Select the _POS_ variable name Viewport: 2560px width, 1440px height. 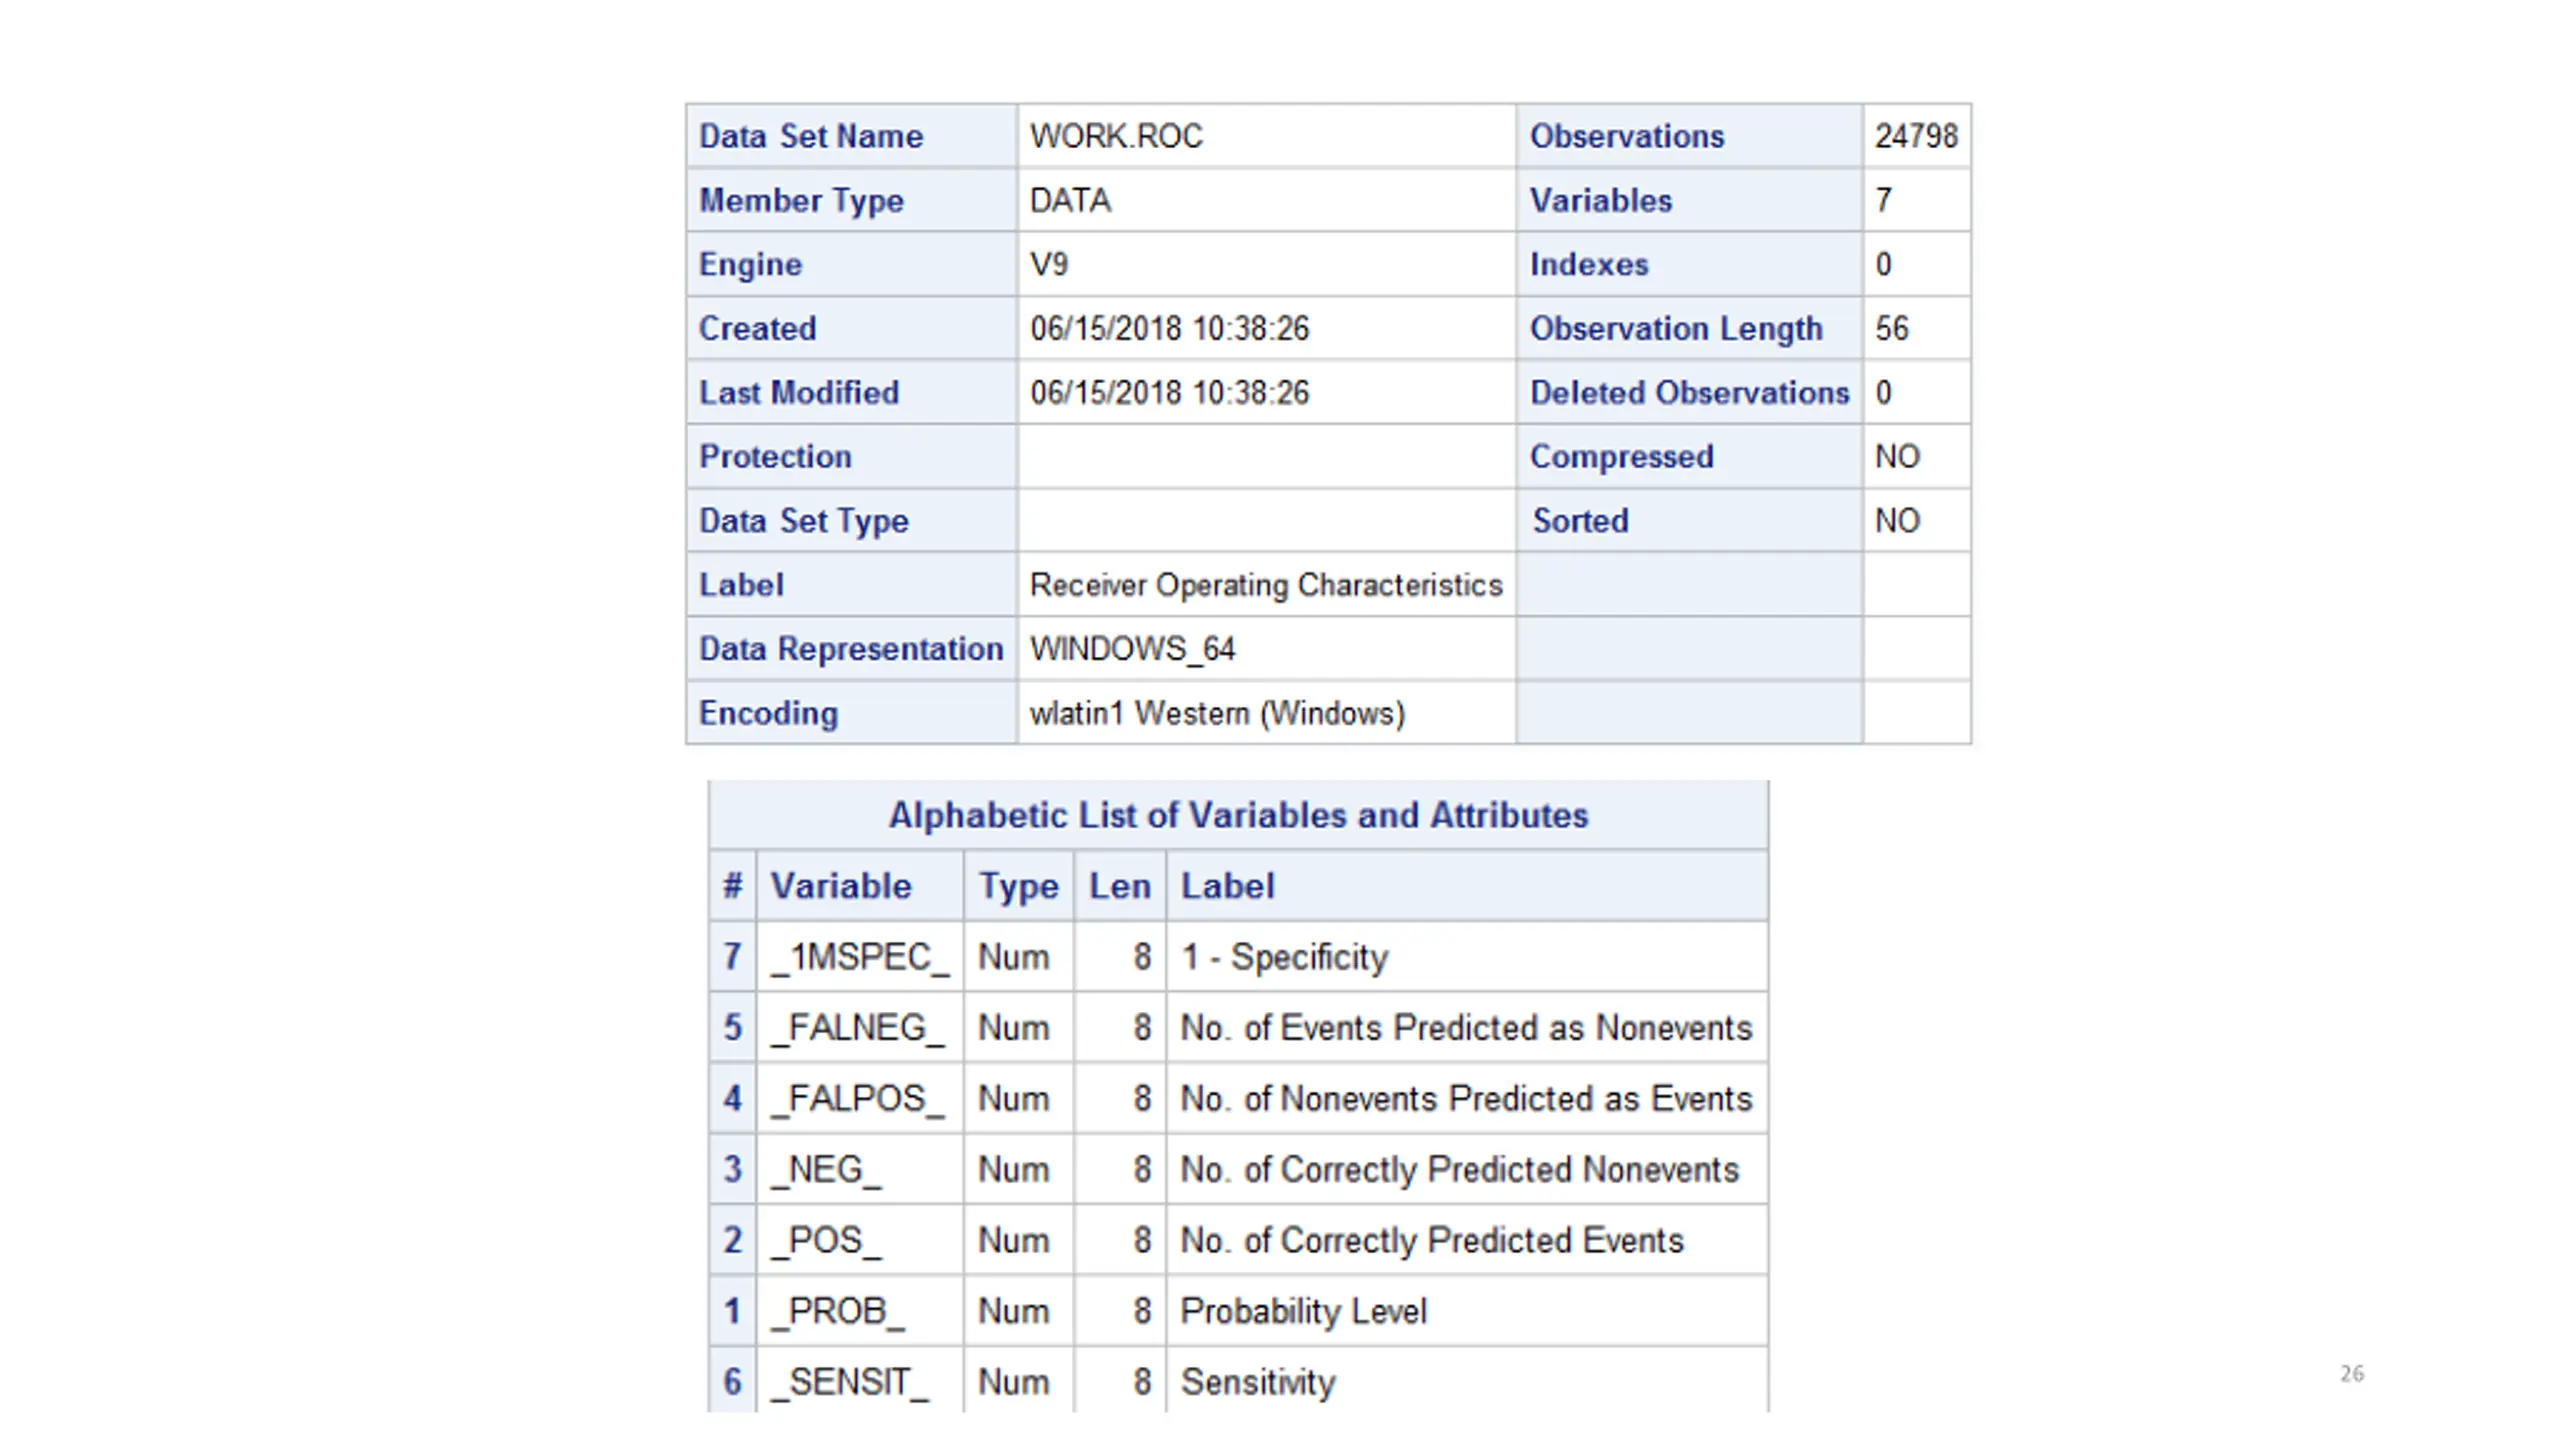826,1241
